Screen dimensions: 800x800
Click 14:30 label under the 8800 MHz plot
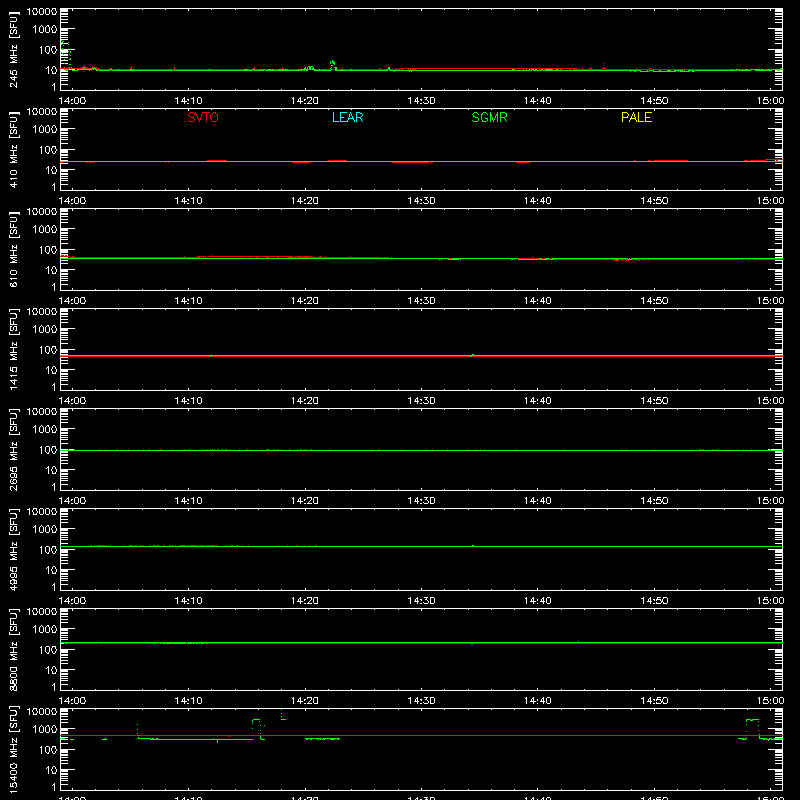coord(421,701)
